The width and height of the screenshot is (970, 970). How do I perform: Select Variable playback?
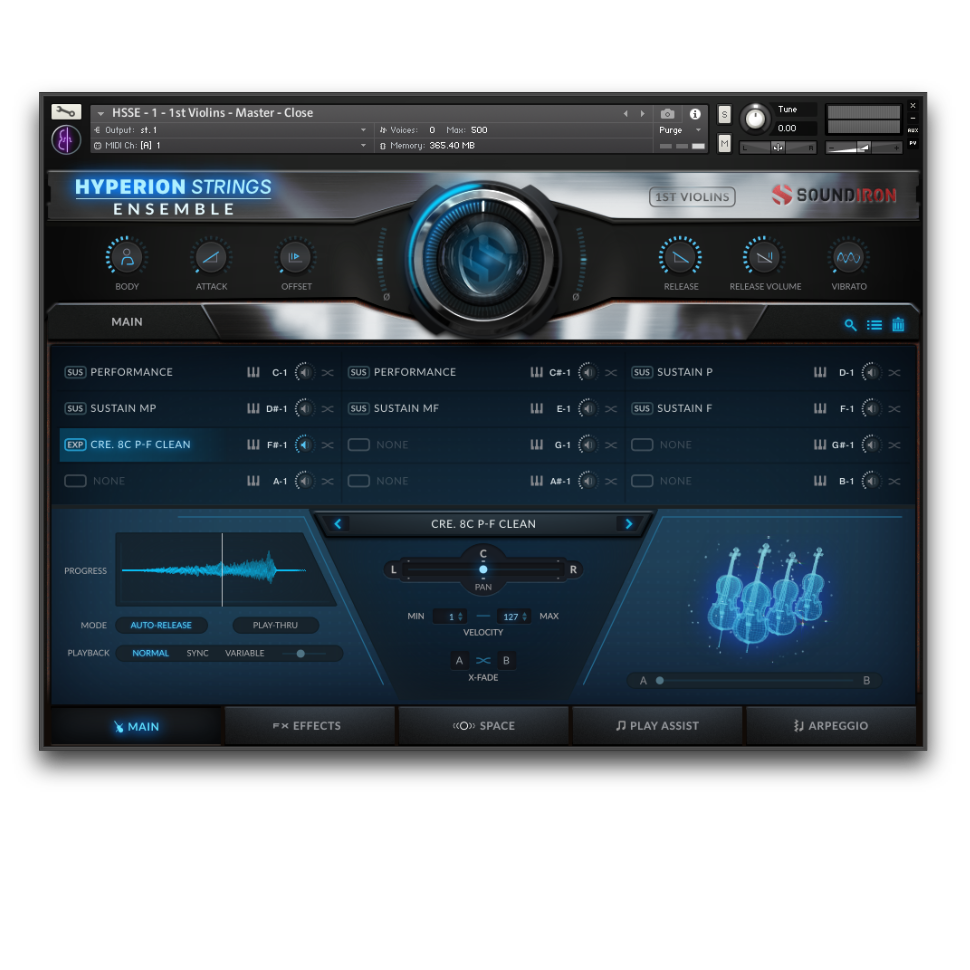coord(244,653)
